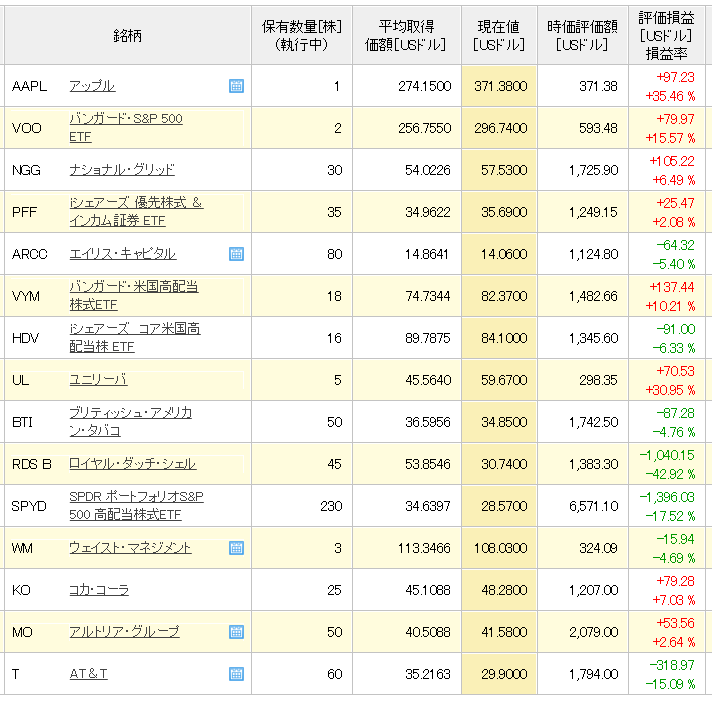Open the コカ・コーラ link
712x703 pixels.
coord(99,590)
